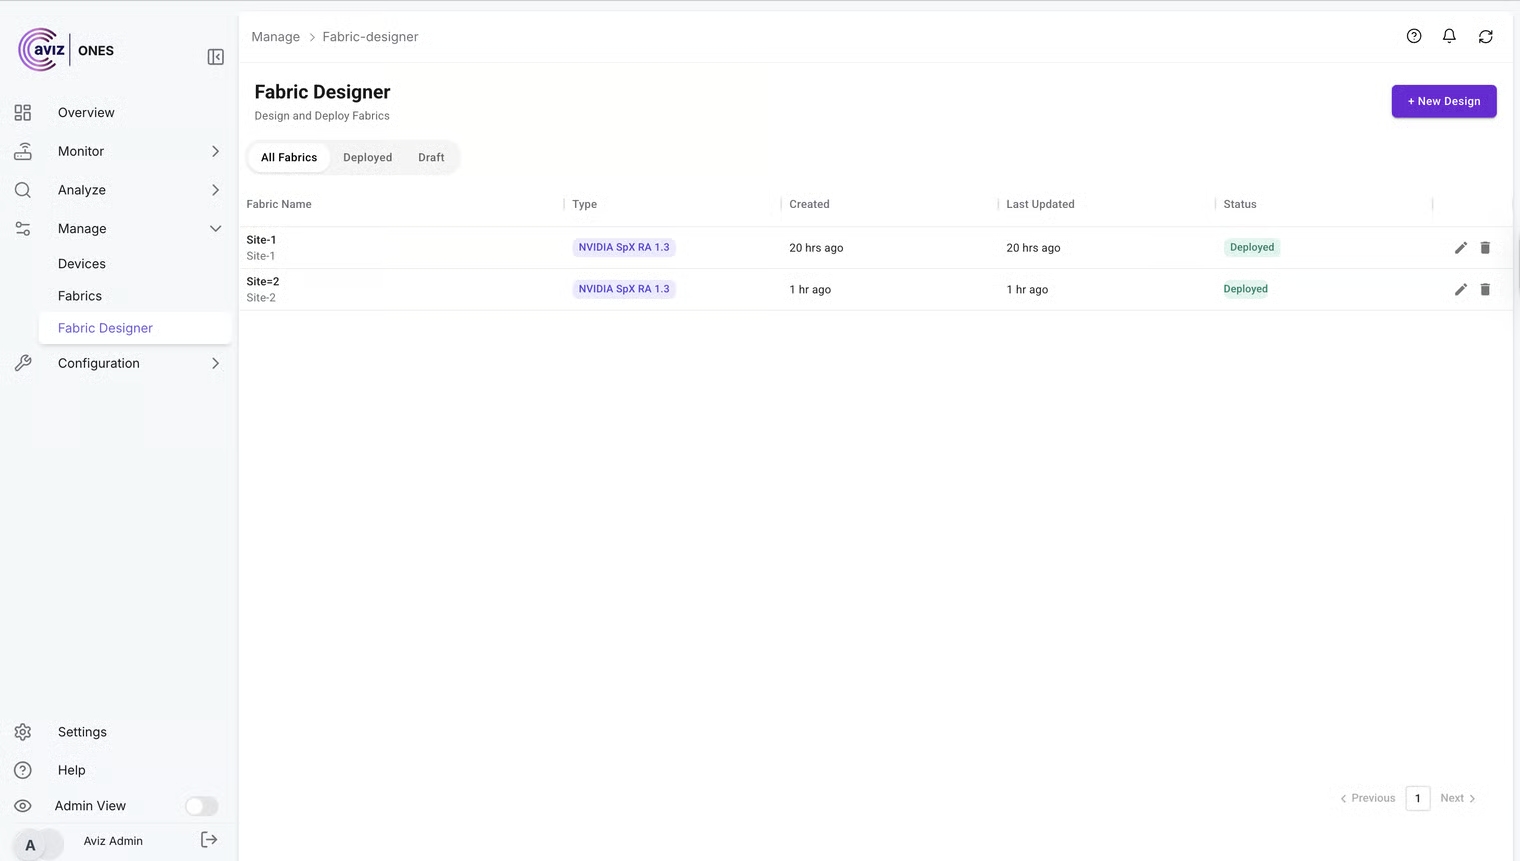Toggle the Admin View switch
The width and height of the screenshot is (1520, 861).
point(201,806)
